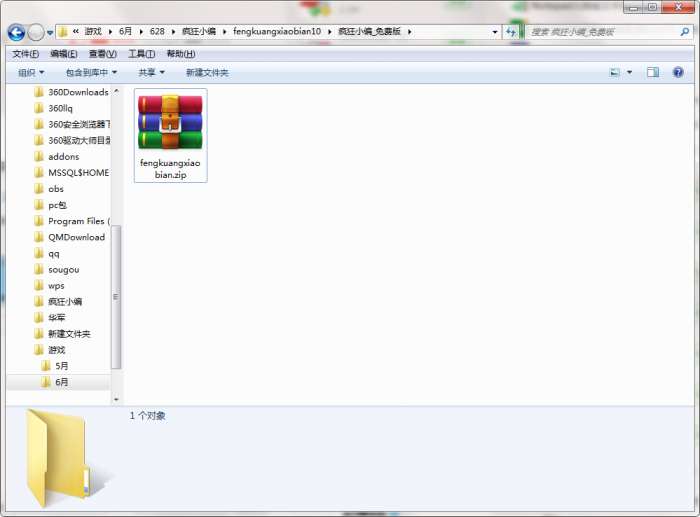The width and height of the screenshot is (700, 517).
Task: Expand arrow after fengkuangxiaobian10 breadcrumb
Action: coord(330,32)
